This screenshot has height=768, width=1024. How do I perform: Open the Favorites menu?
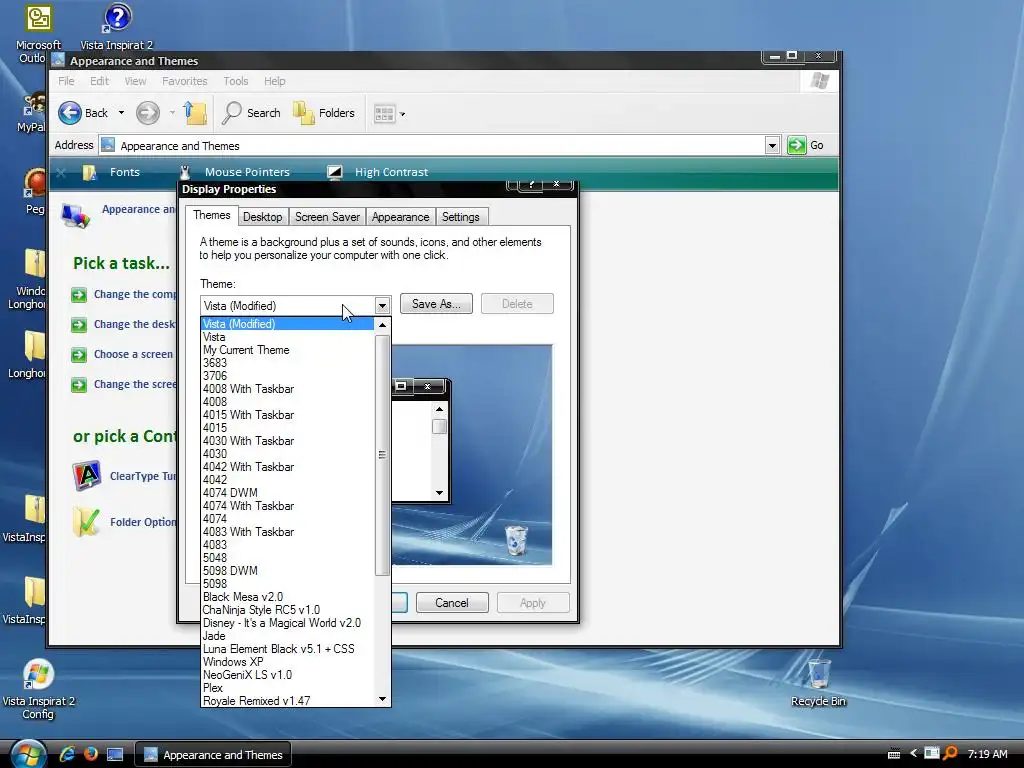(x=184, y=81)
